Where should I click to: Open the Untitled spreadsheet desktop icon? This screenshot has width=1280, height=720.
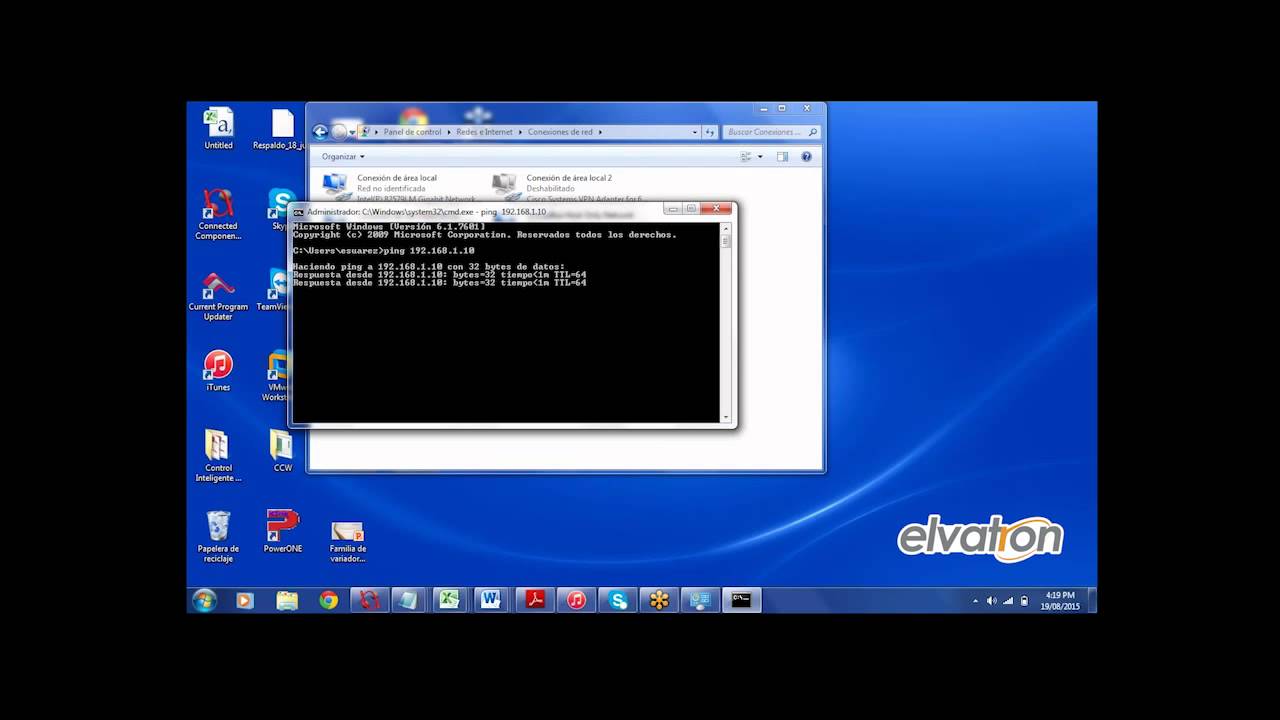point(218,129)
